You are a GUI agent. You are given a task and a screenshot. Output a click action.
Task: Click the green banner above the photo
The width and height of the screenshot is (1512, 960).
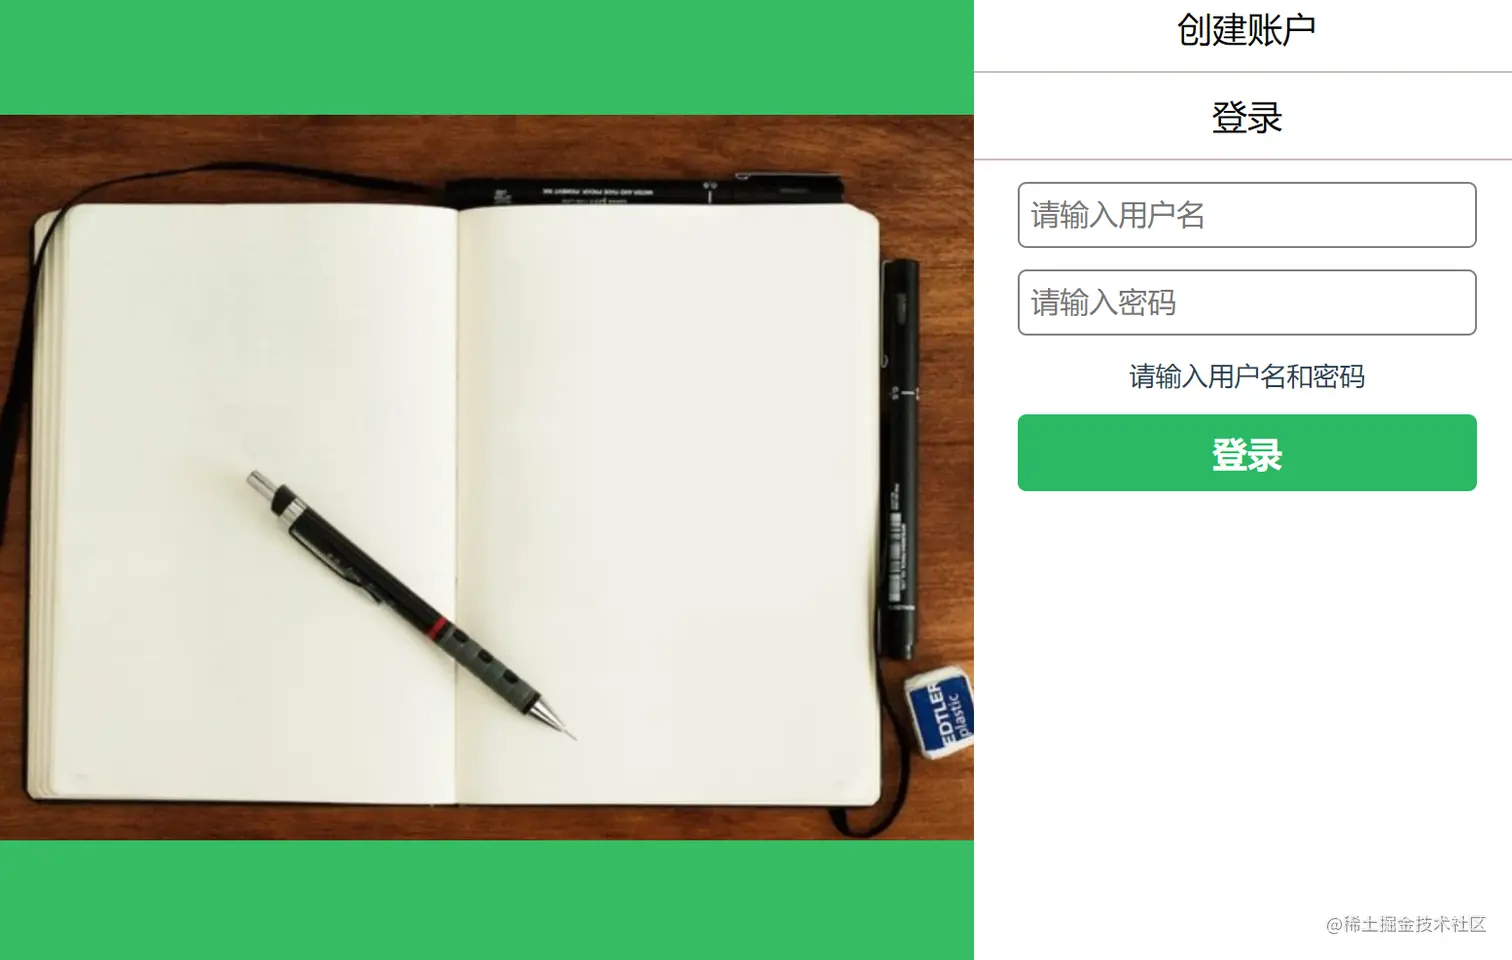click(x=487, y=57)
